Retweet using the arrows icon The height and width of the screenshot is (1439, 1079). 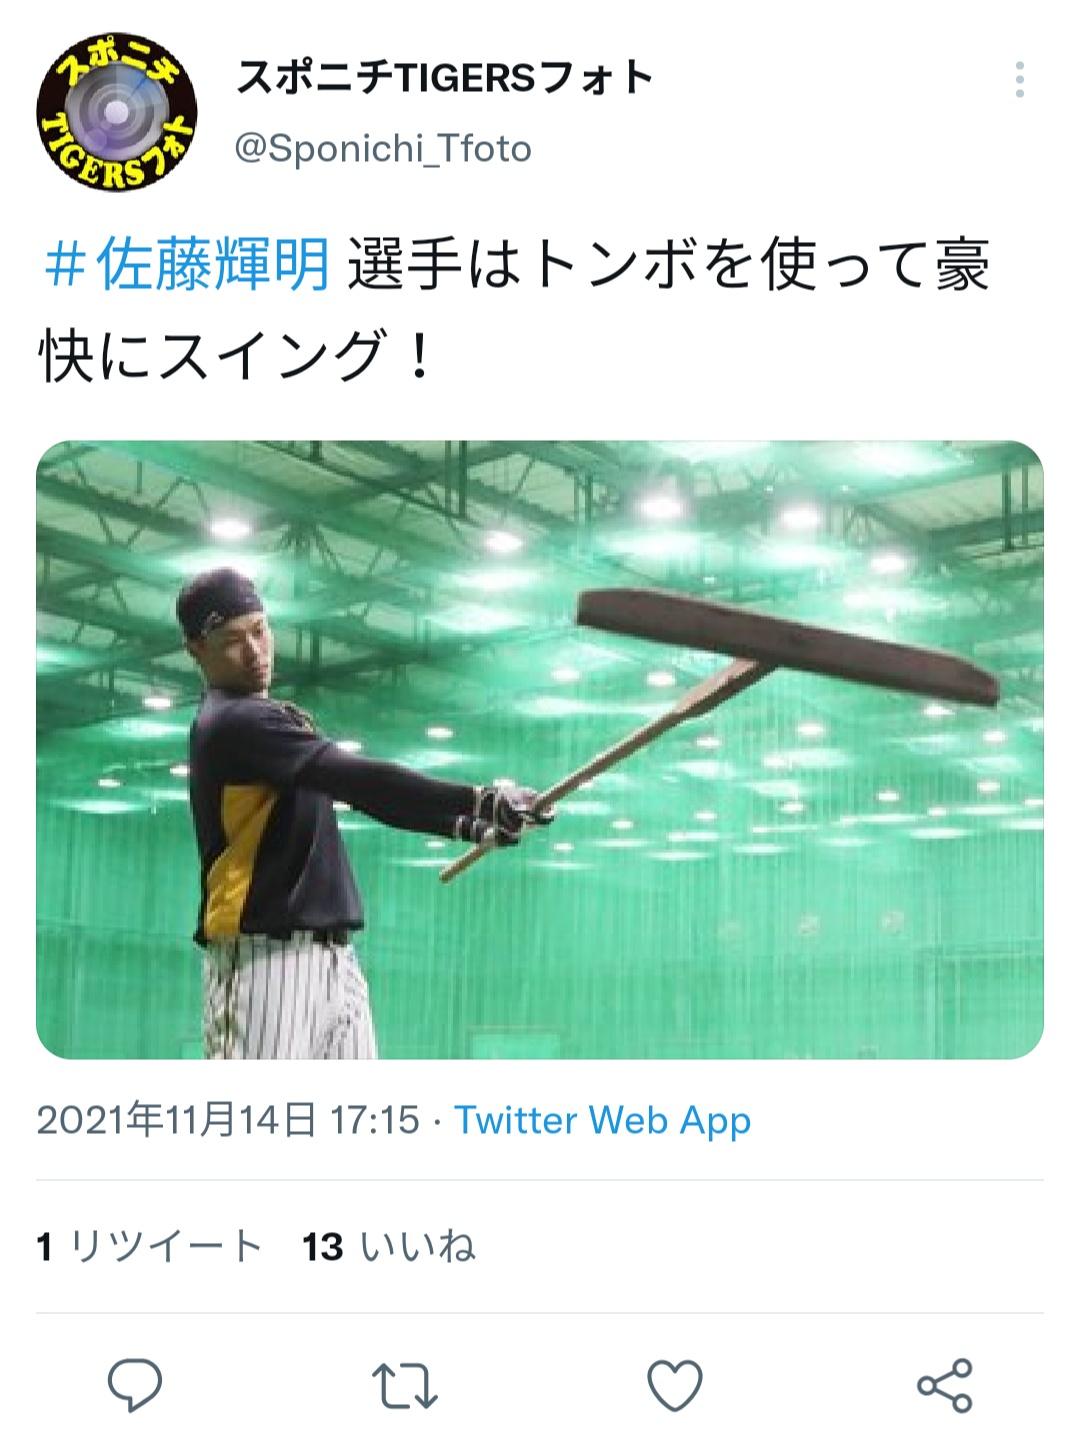pyautogui.click(x=404, y=1386)
